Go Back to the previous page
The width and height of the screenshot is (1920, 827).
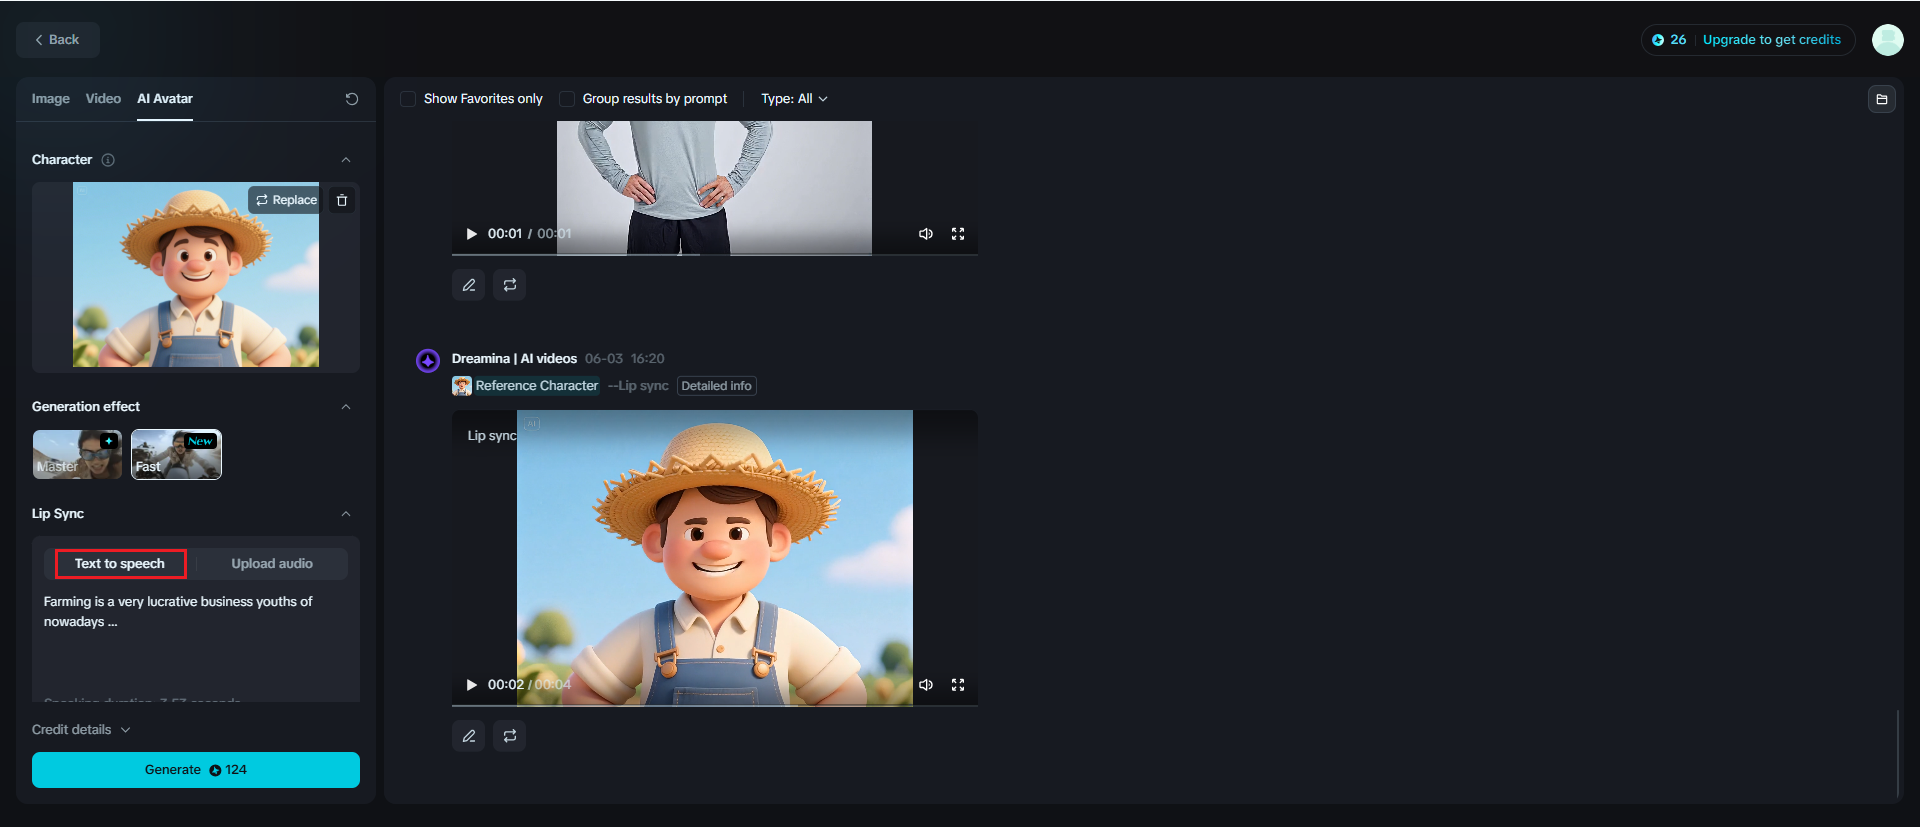point(58,40)
